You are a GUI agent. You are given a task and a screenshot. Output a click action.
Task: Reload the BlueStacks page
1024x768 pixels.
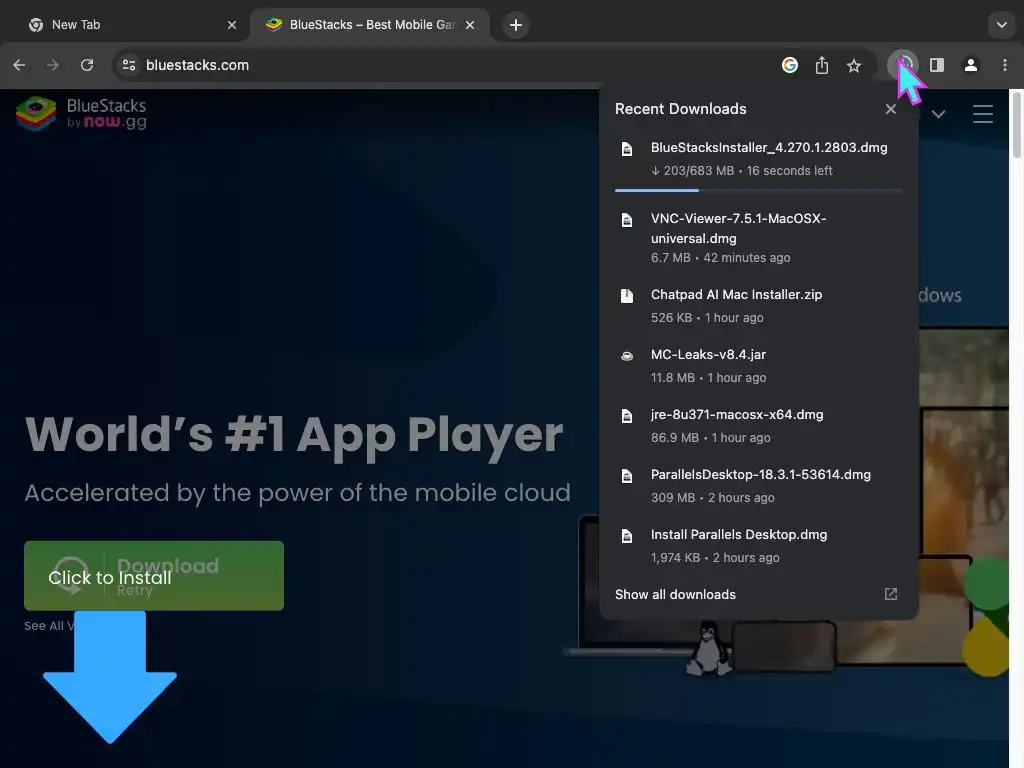(87, 65)
